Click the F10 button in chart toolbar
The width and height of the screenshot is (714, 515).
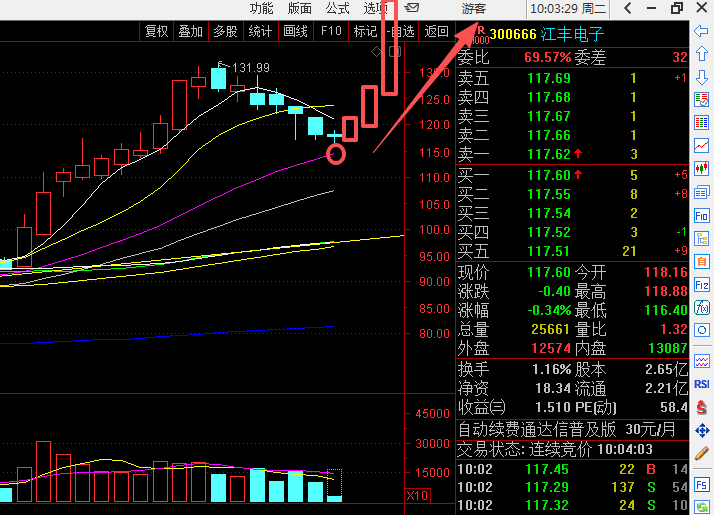tap(331, 31)
